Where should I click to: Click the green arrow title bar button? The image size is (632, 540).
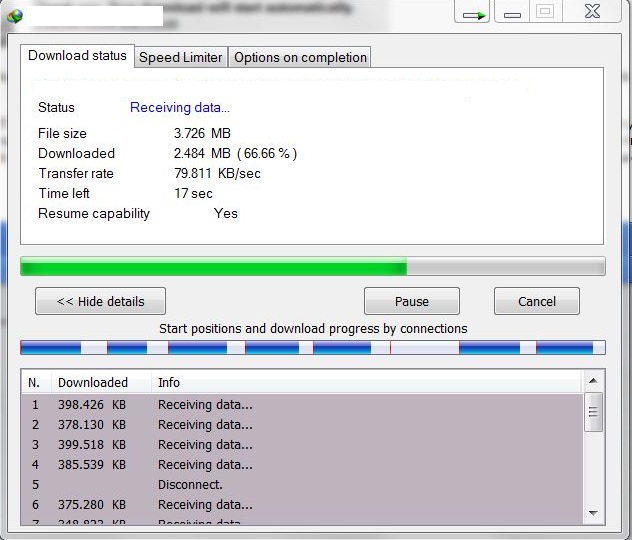click(x=473, y=14)
